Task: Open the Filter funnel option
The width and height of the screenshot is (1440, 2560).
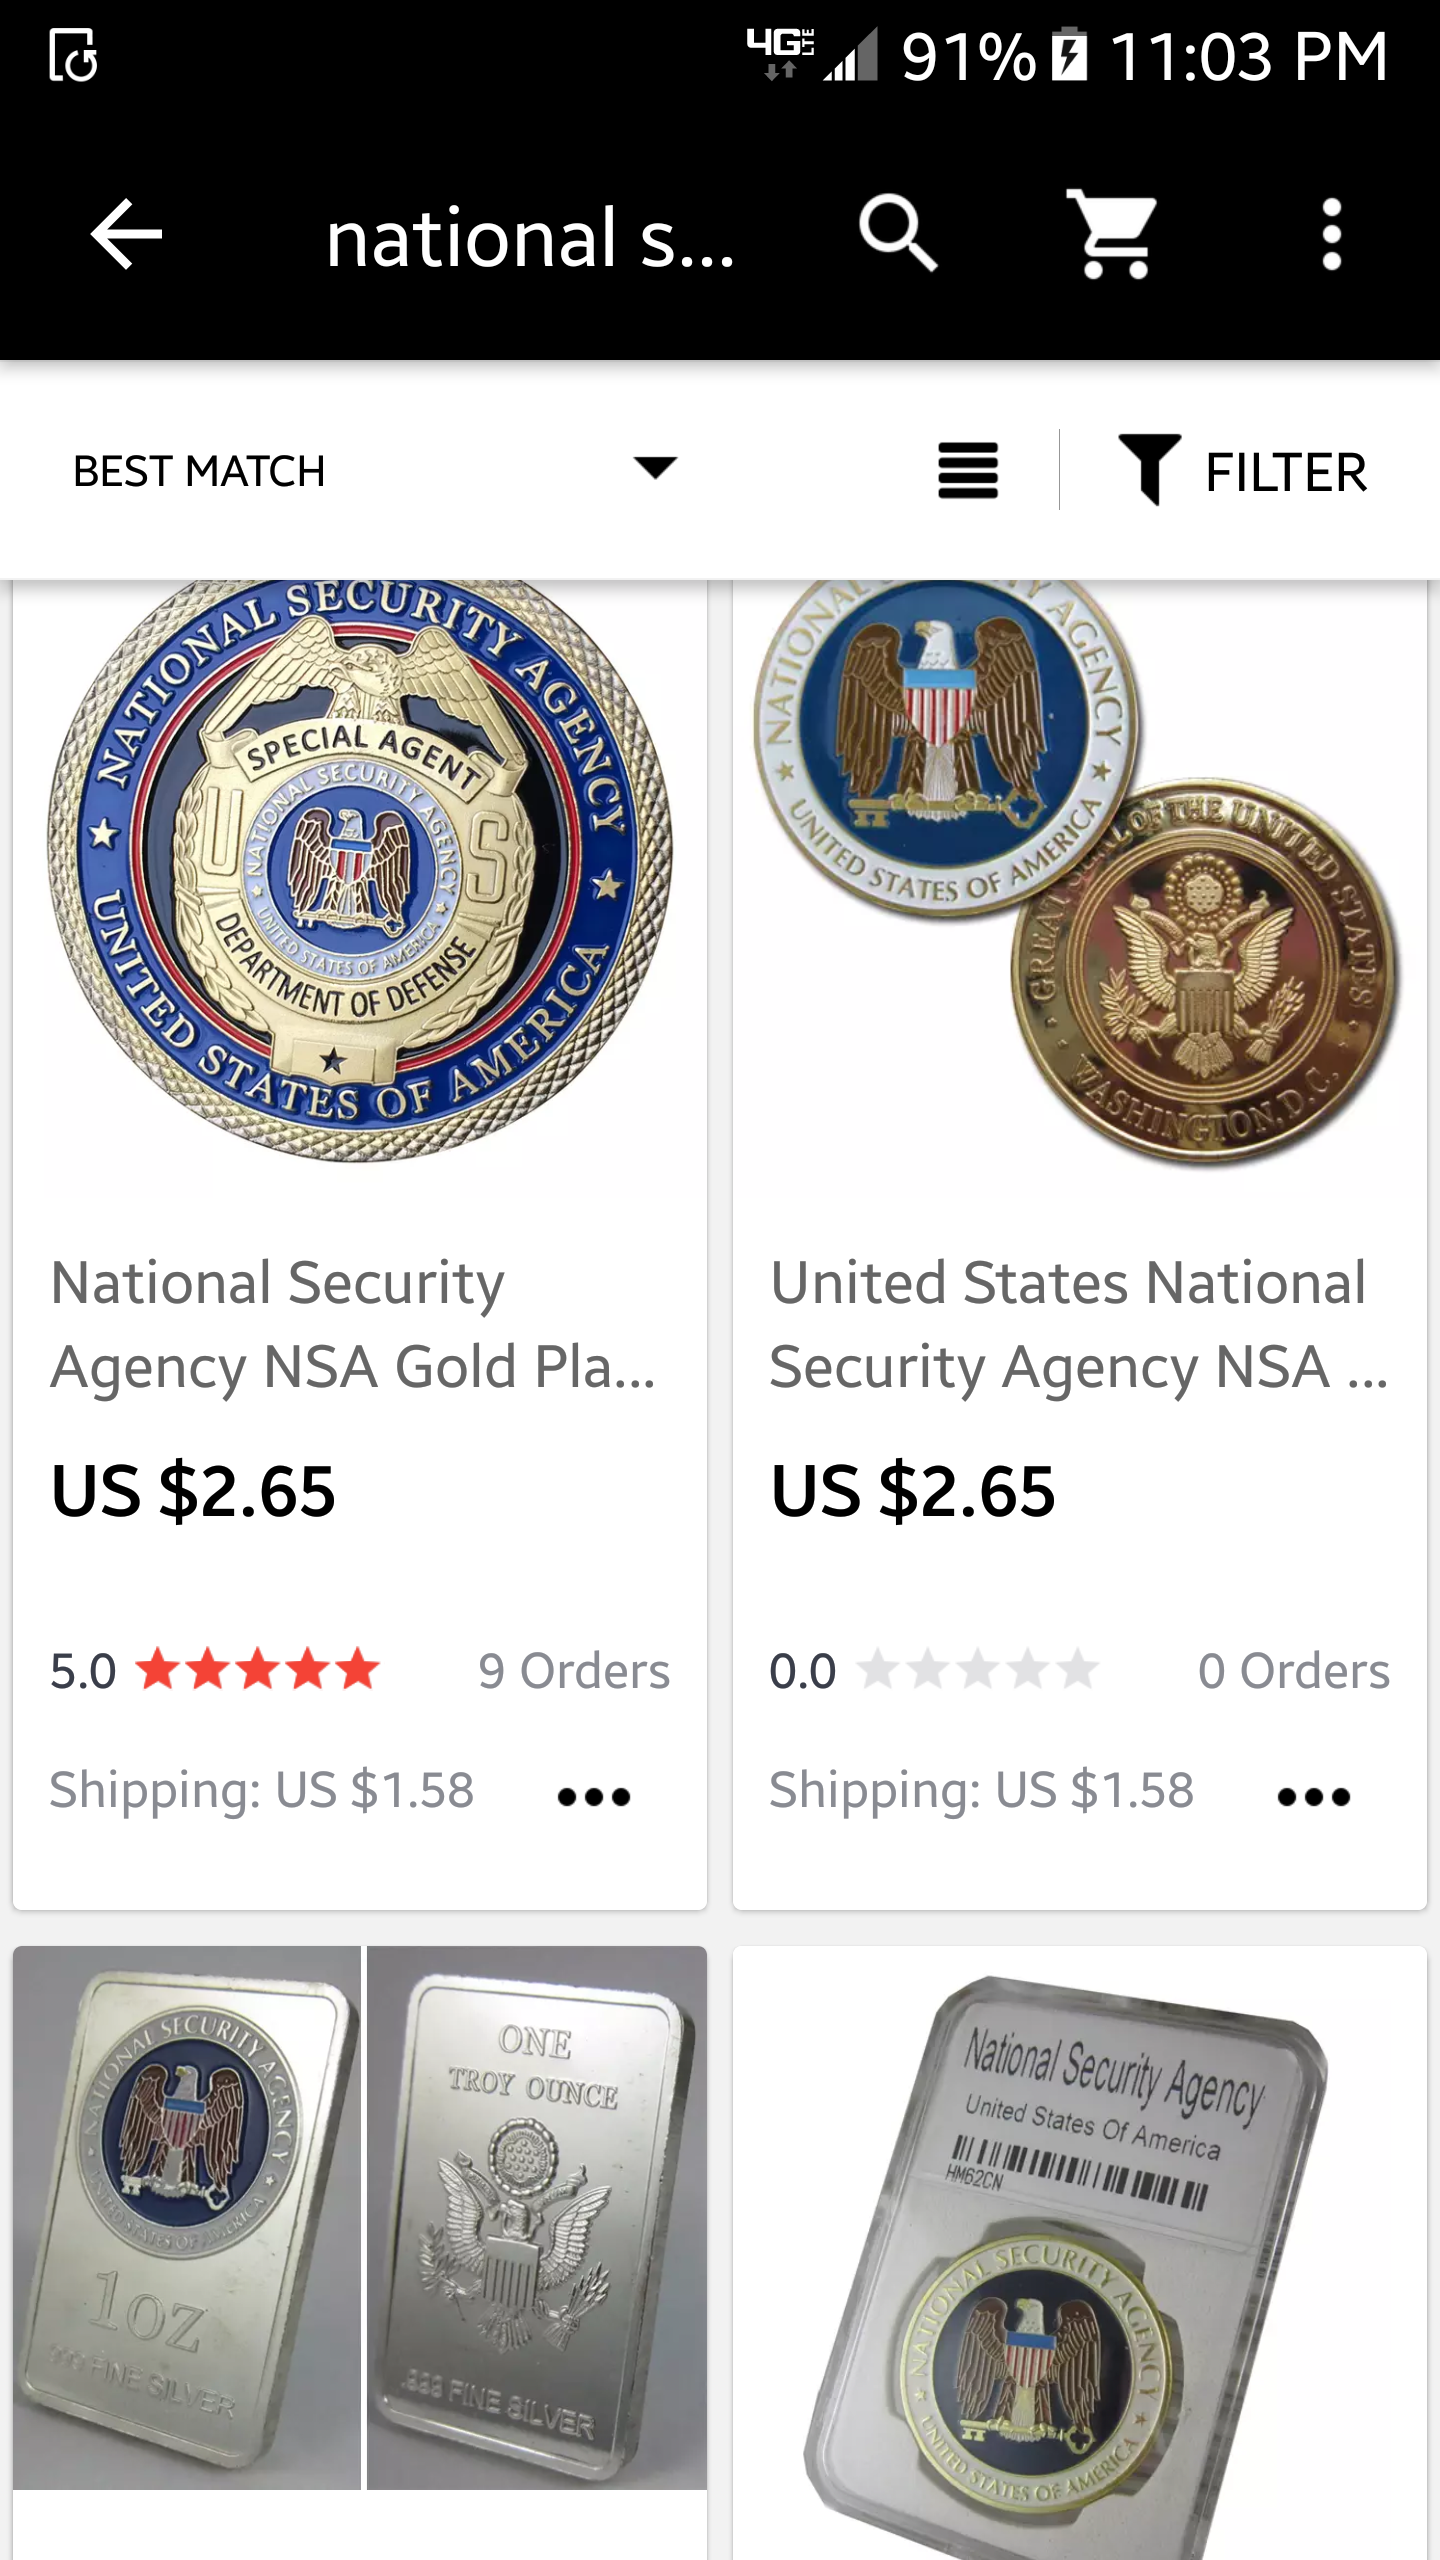Action: pyautogui.click(x=1150, y=470)
